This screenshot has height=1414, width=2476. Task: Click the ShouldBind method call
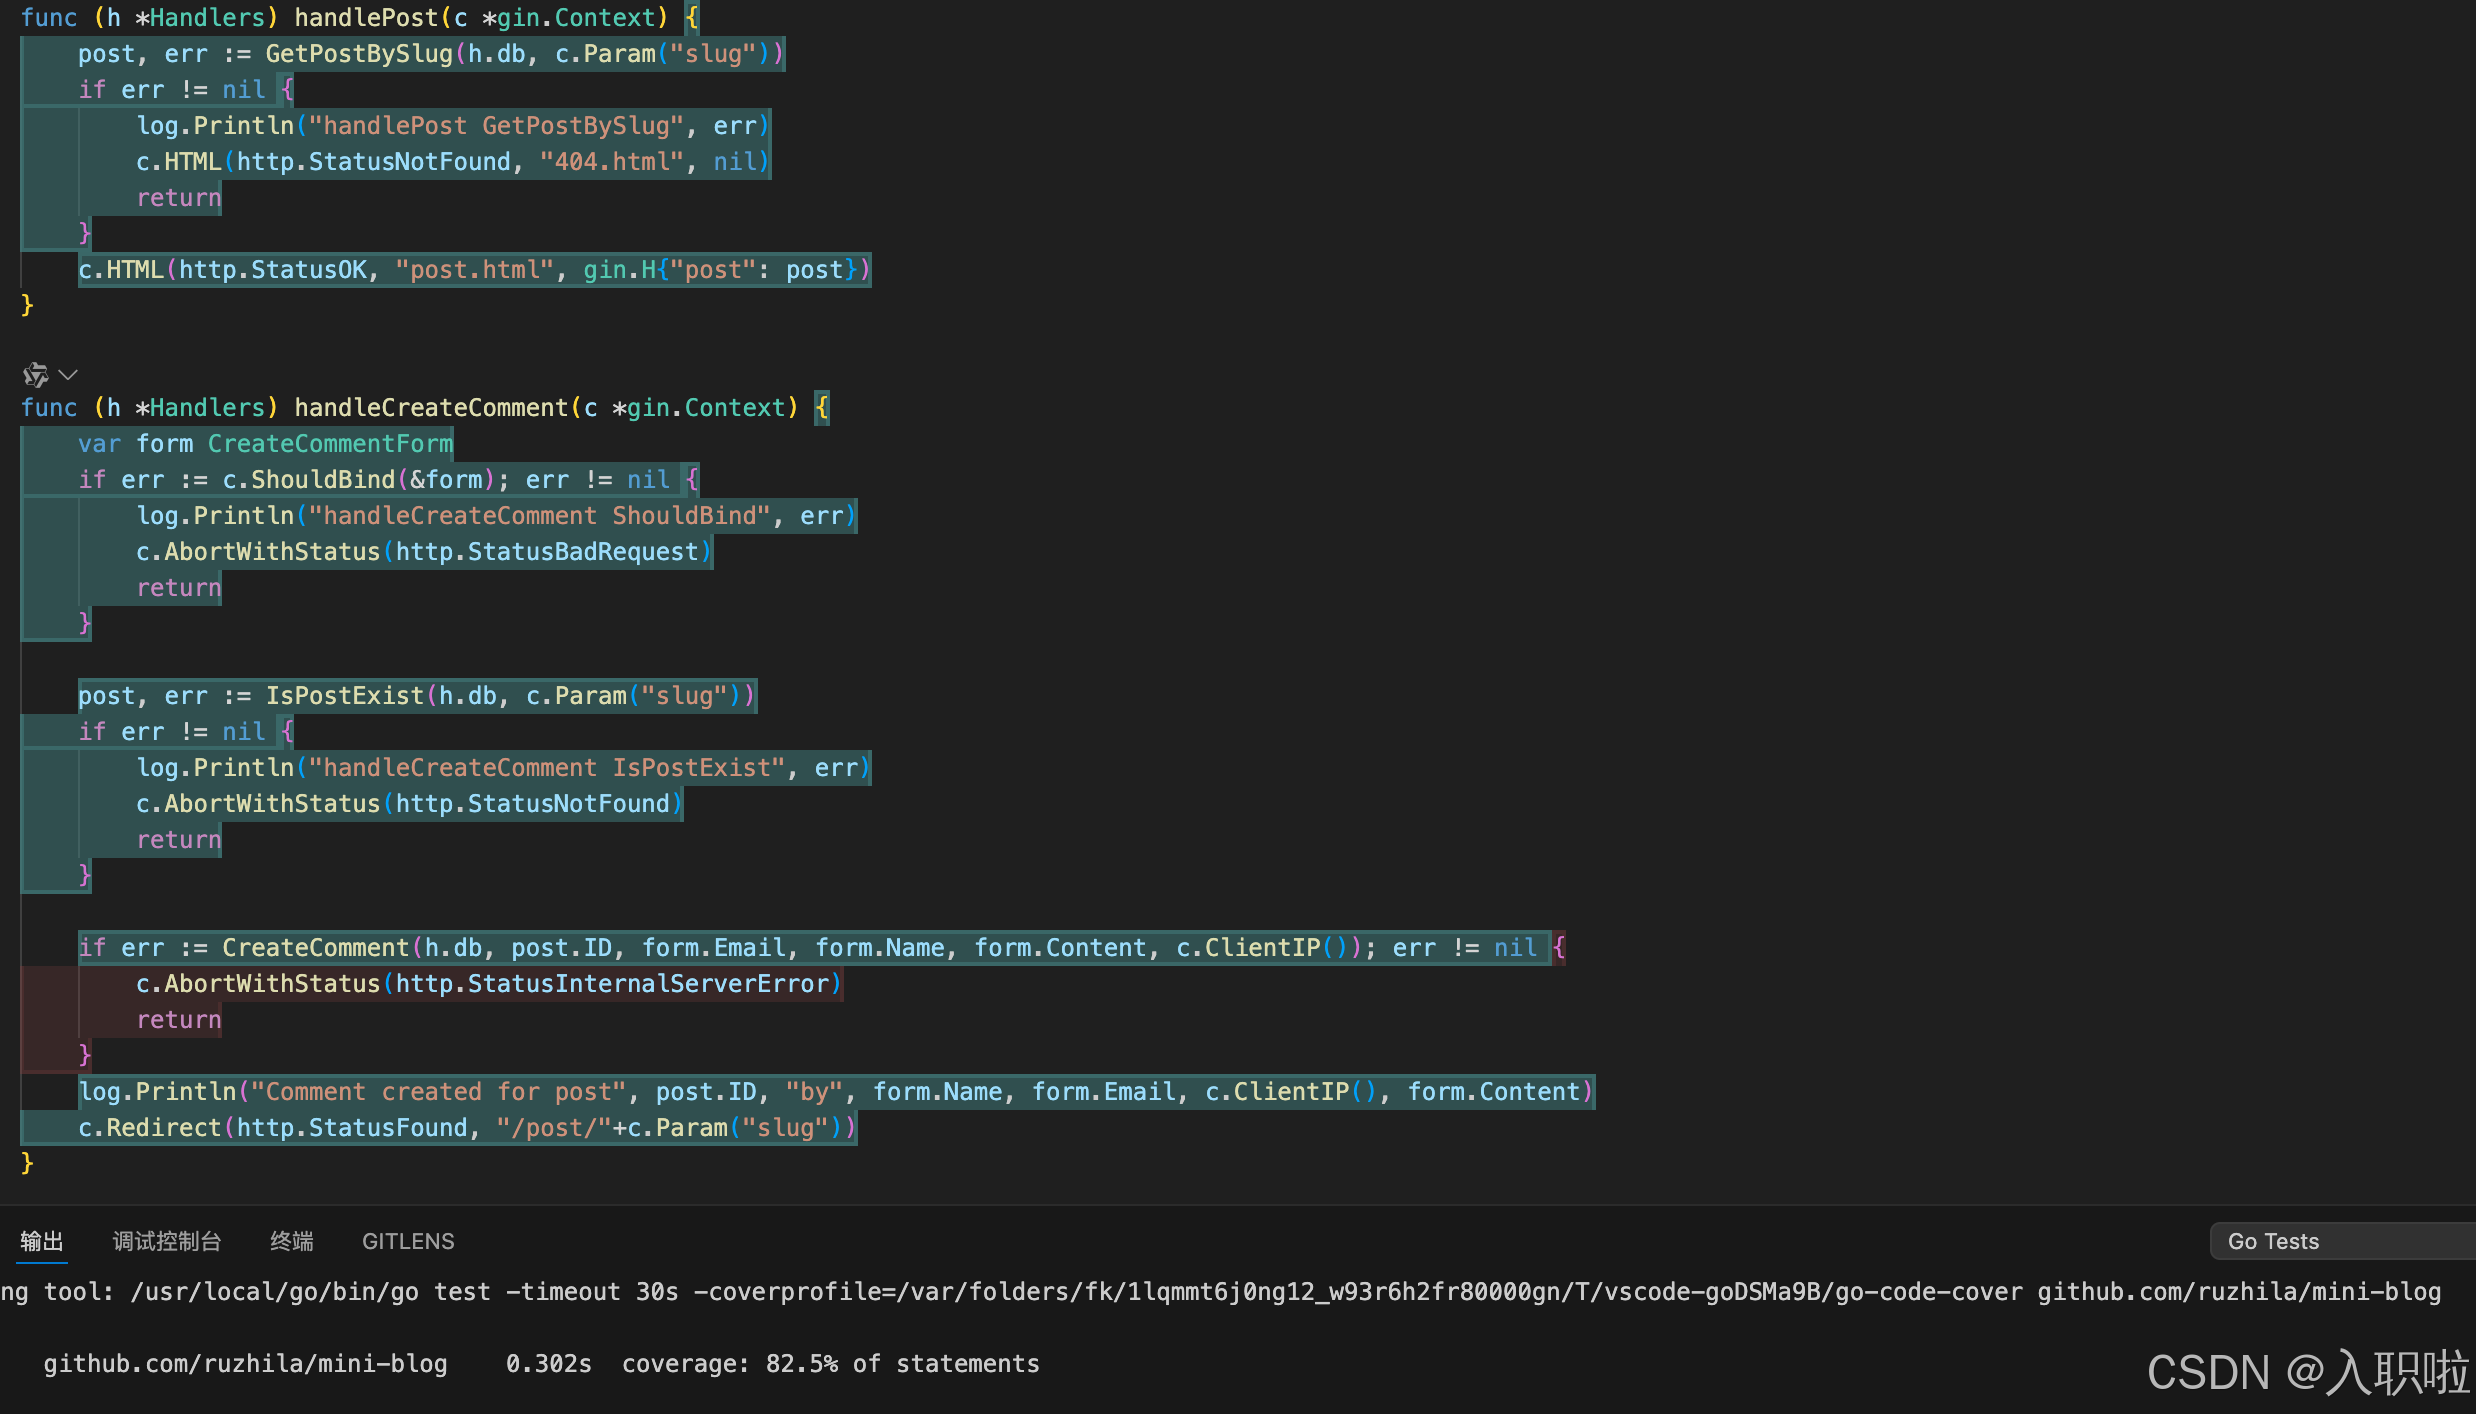(x=322, y=480)
